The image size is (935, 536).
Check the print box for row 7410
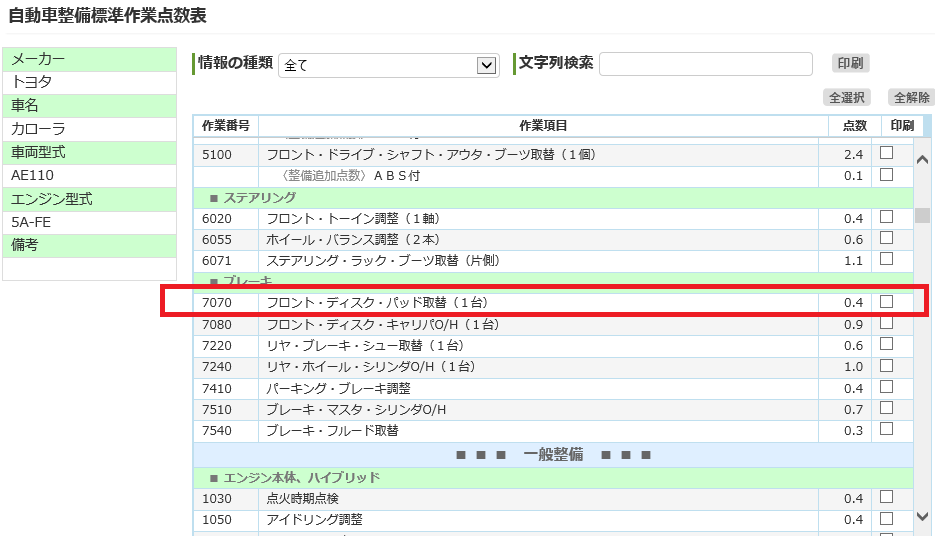tap(887, 387)
